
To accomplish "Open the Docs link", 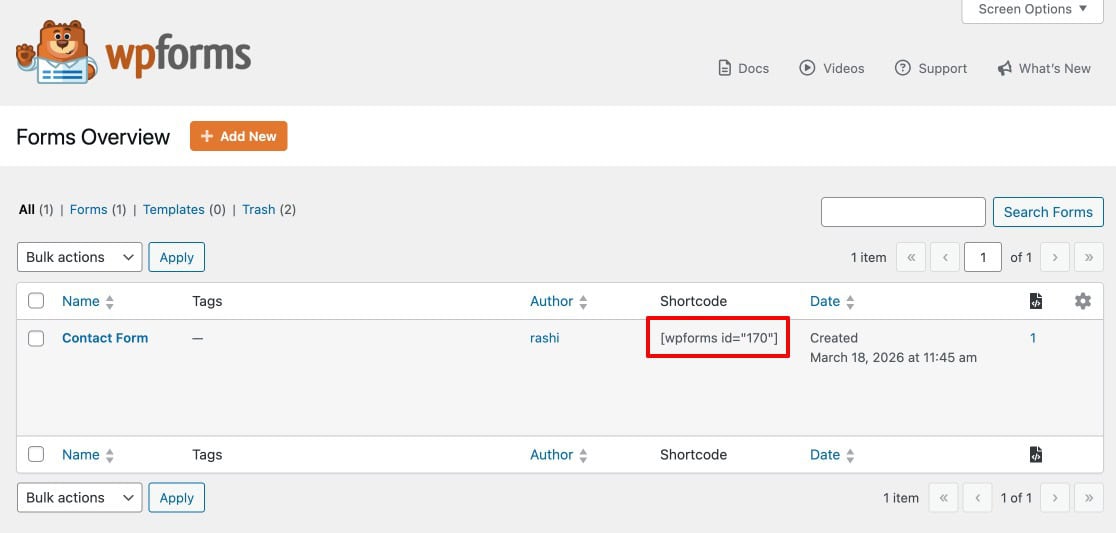I will [x=744, y=68].
